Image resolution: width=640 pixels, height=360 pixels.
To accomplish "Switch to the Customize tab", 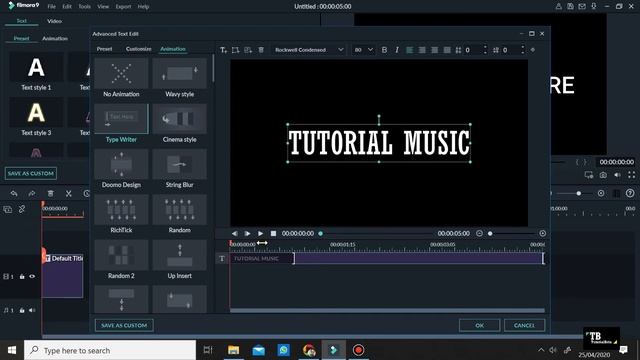I will tap(138, 49).
